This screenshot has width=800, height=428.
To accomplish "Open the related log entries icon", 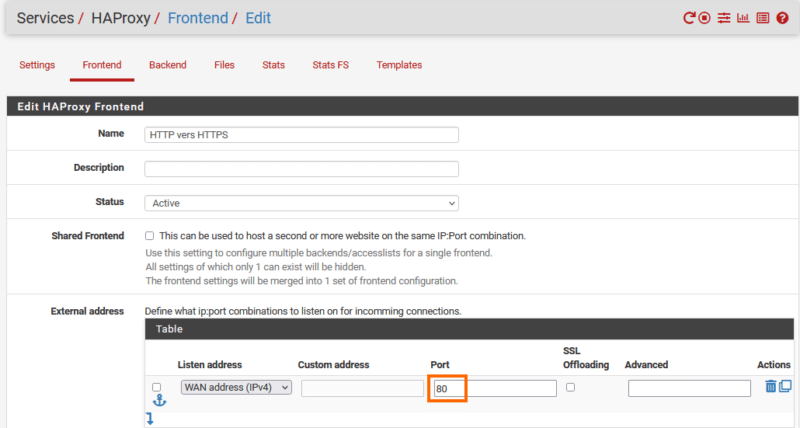I will 762,18.
